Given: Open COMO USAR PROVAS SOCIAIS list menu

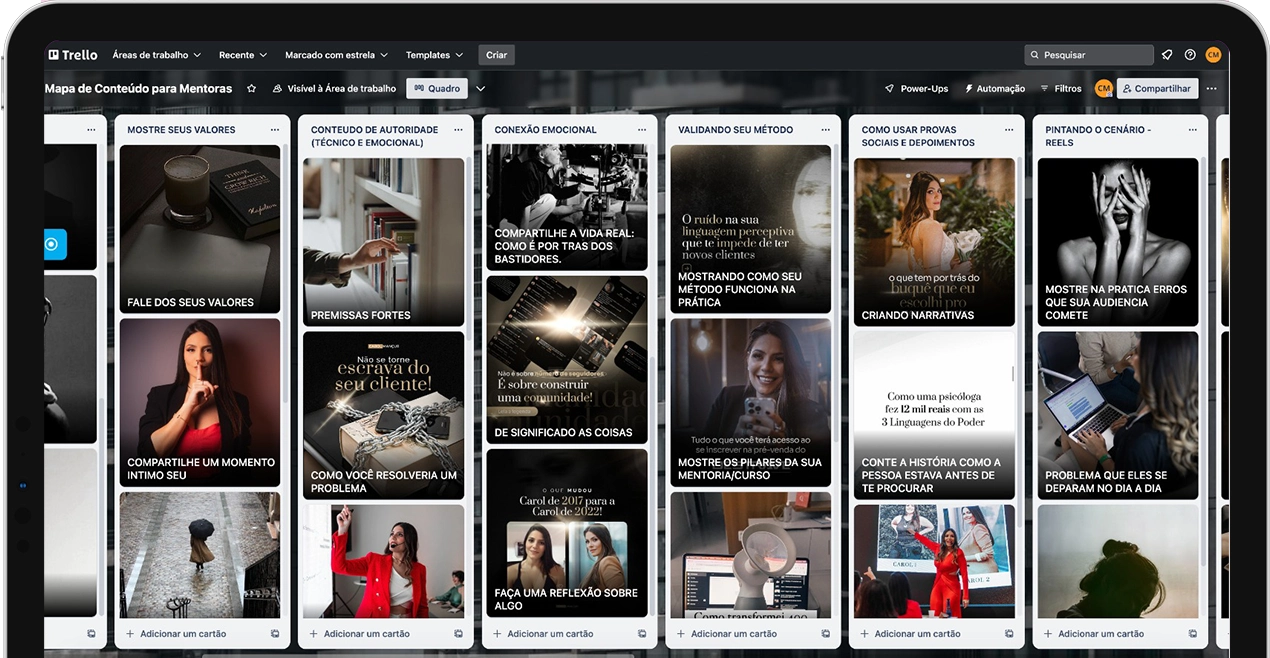Looking at the screenshot, I should (x=1009, y=130).
